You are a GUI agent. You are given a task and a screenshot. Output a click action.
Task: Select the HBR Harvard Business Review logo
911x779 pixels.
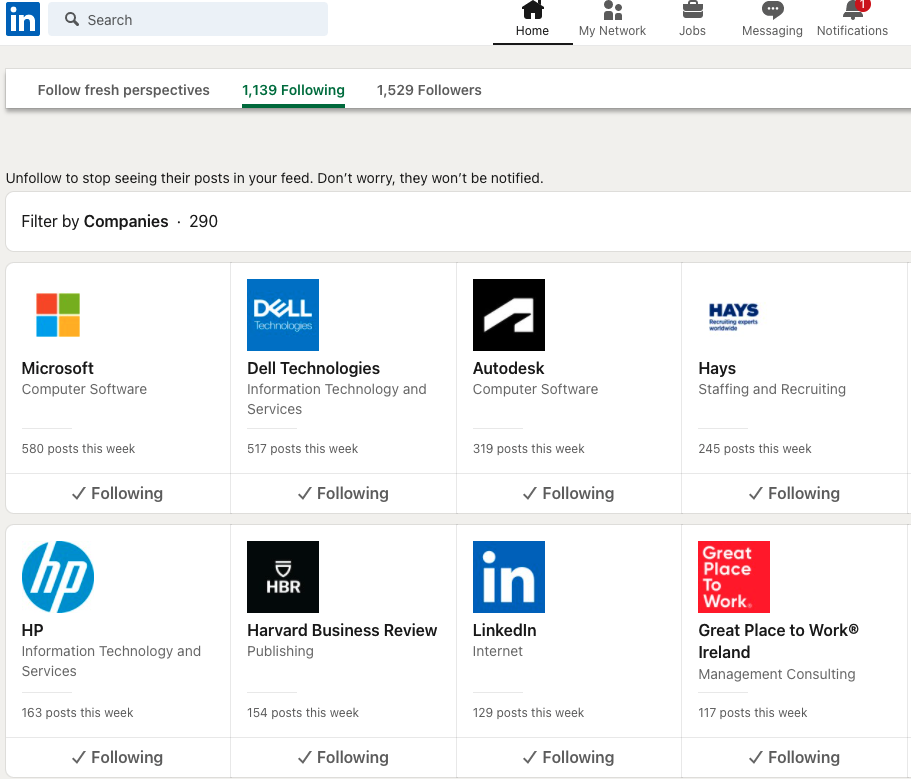point(282,577)
